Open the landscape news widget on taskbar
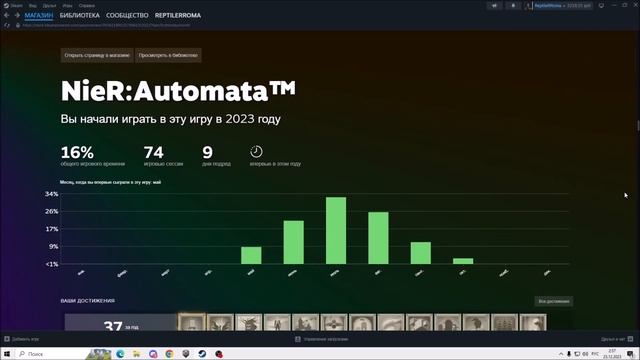The image size is (640, 360). [98, 354]
